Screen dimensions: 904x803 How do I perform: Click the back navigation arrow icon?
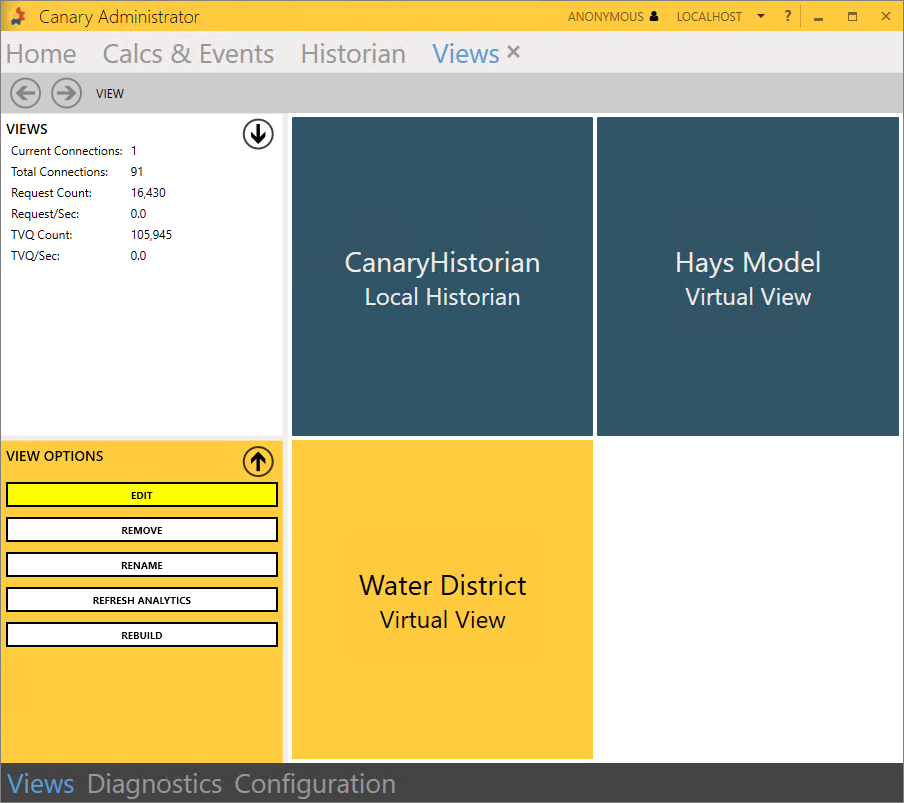click(x=26, y=93)
